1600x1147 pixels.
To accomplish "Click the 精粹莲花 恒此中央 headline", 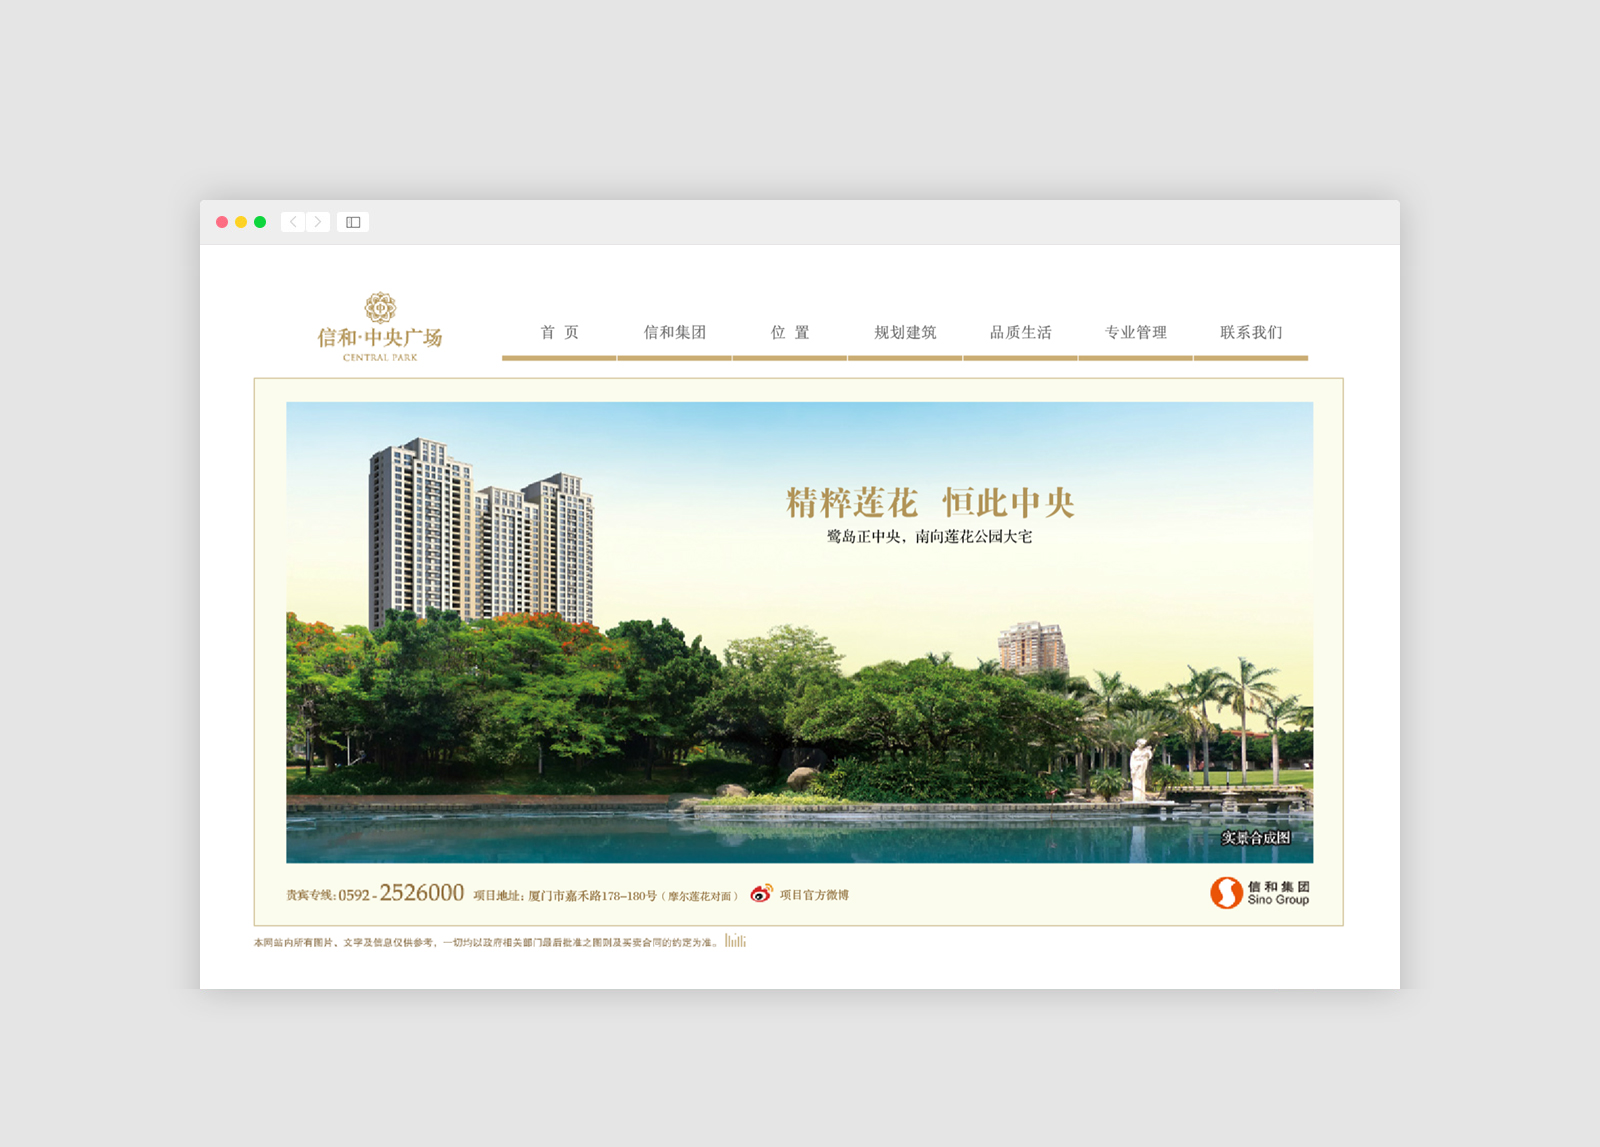I will point(930,502).
